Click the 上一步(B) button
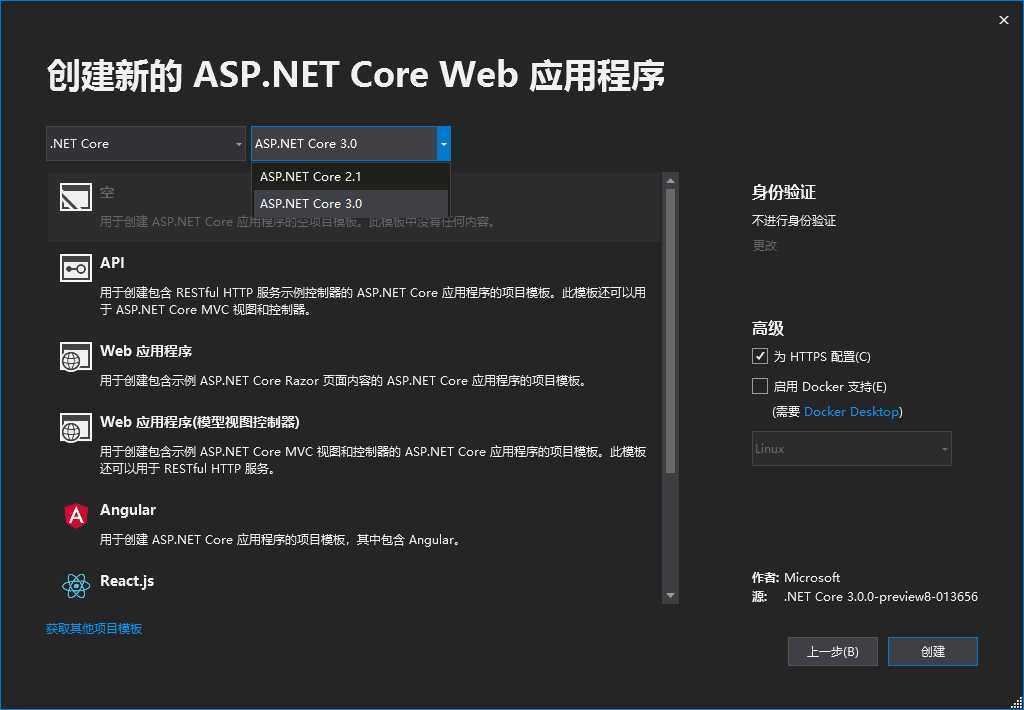1024x710 pixels. pos(833,651)
